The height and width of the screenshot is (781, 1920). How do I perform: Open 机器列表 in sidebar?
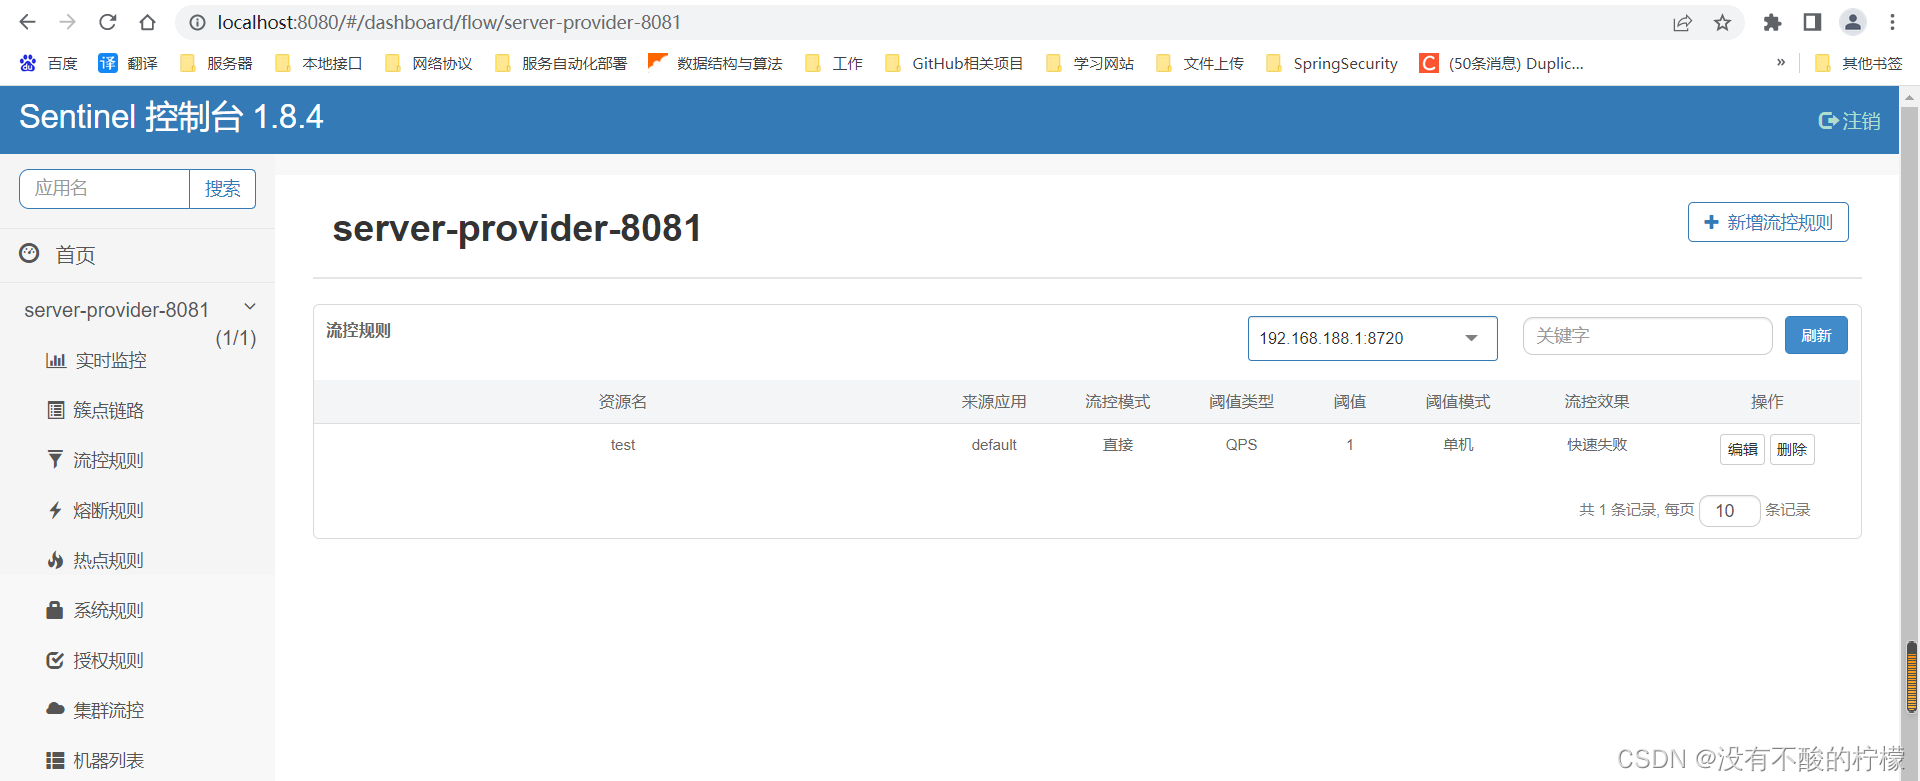(x=108, y=760)
